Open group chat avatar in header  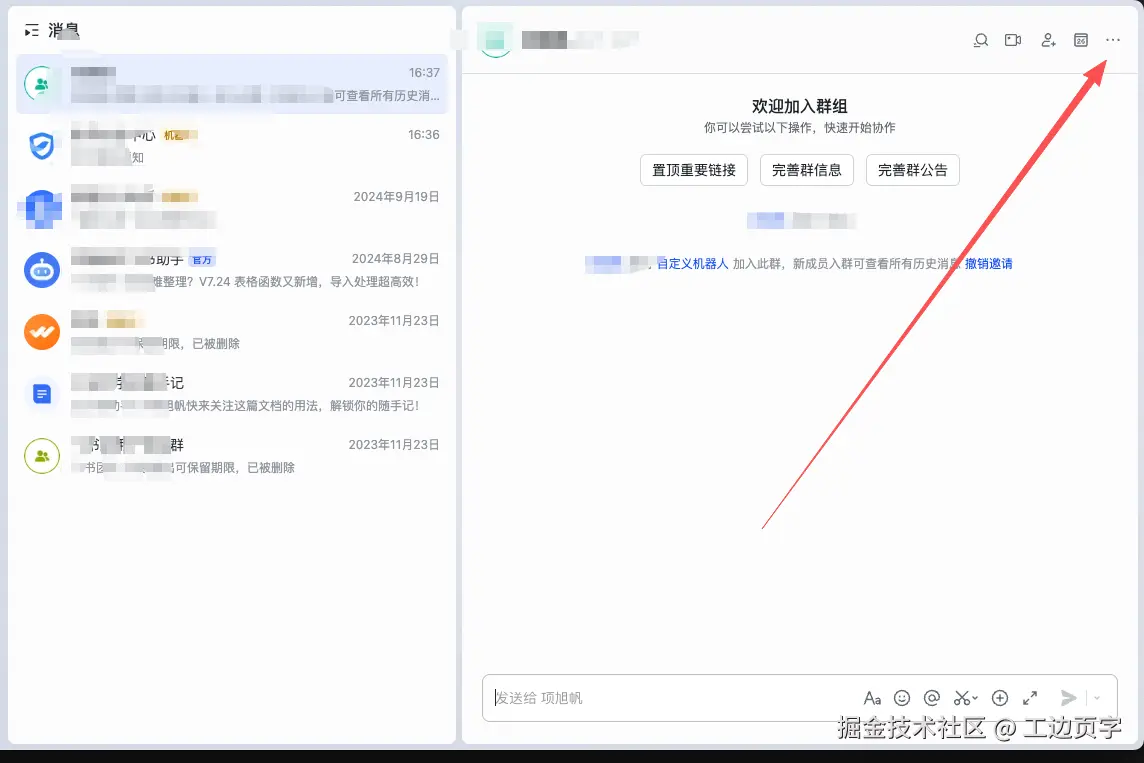click(495, 40)
